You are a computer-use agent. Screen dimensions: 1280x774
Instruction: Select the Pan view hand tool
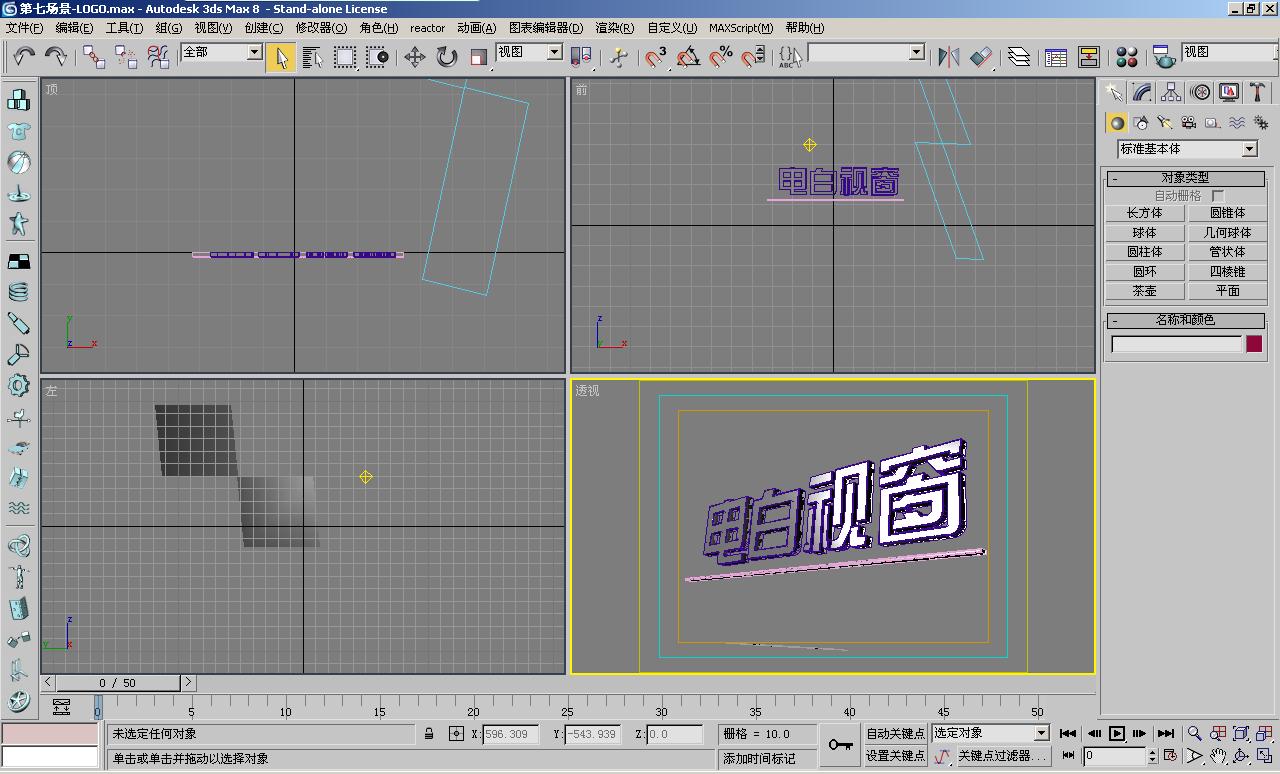coord(1218,756)
